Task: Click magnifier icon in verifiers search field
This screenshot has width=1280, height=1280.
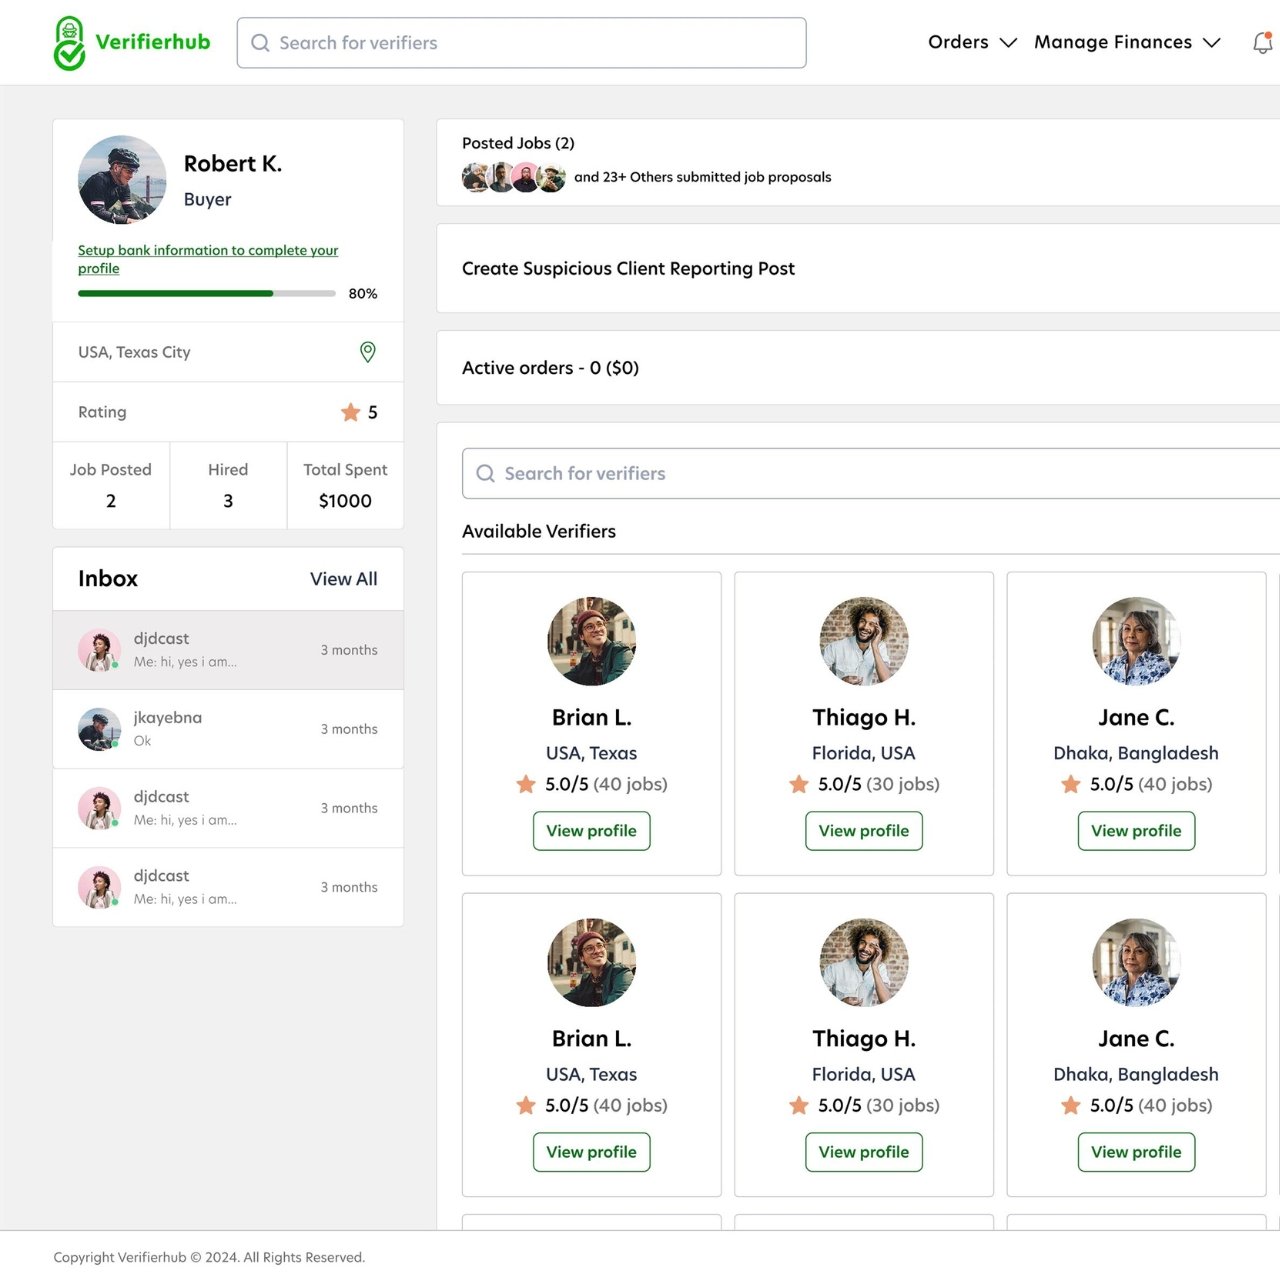Action: [x=485, y=474]
